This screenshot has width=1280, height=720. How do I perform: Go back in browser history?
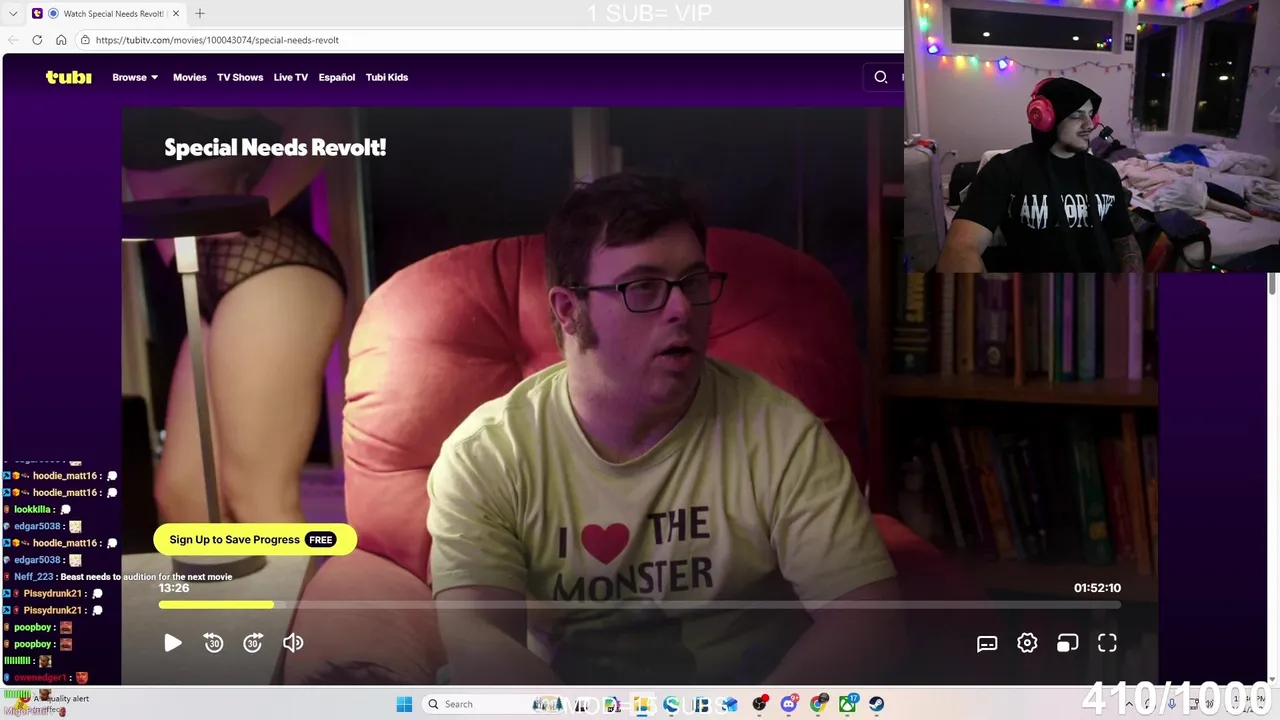pyautogui.click(x=13, y=40)
